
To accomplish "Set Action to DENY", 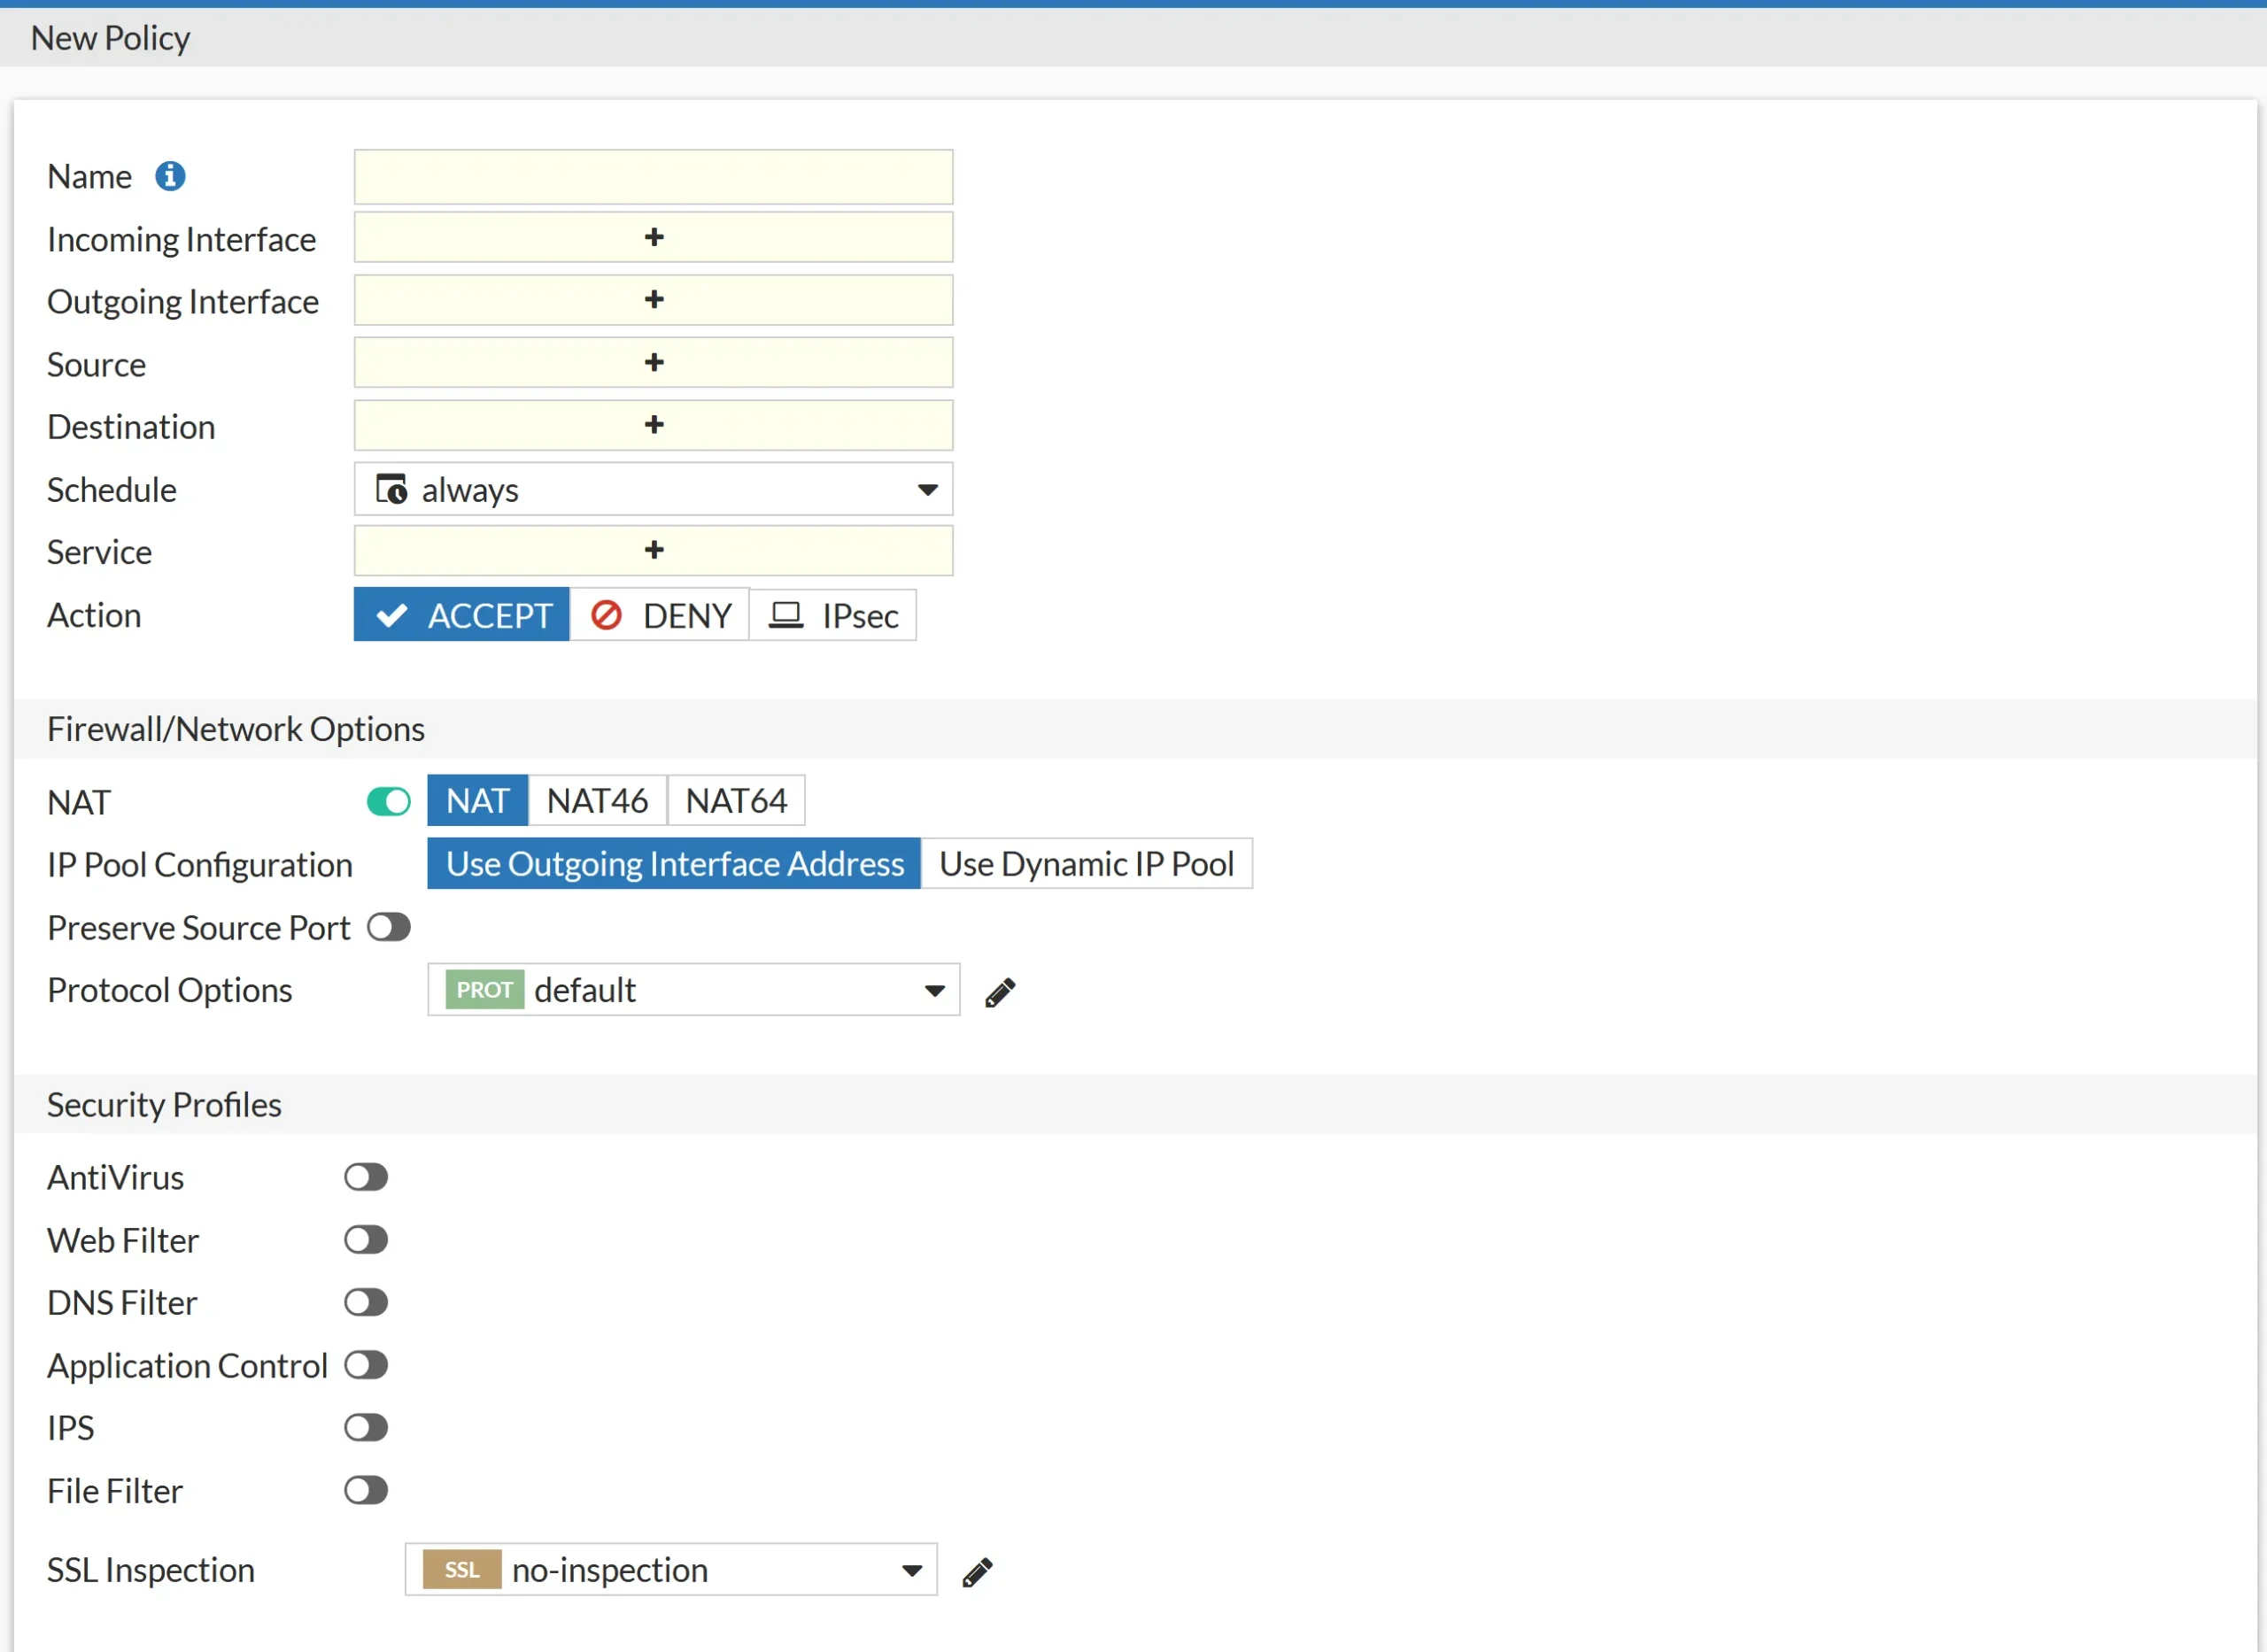I will point(660,615).
